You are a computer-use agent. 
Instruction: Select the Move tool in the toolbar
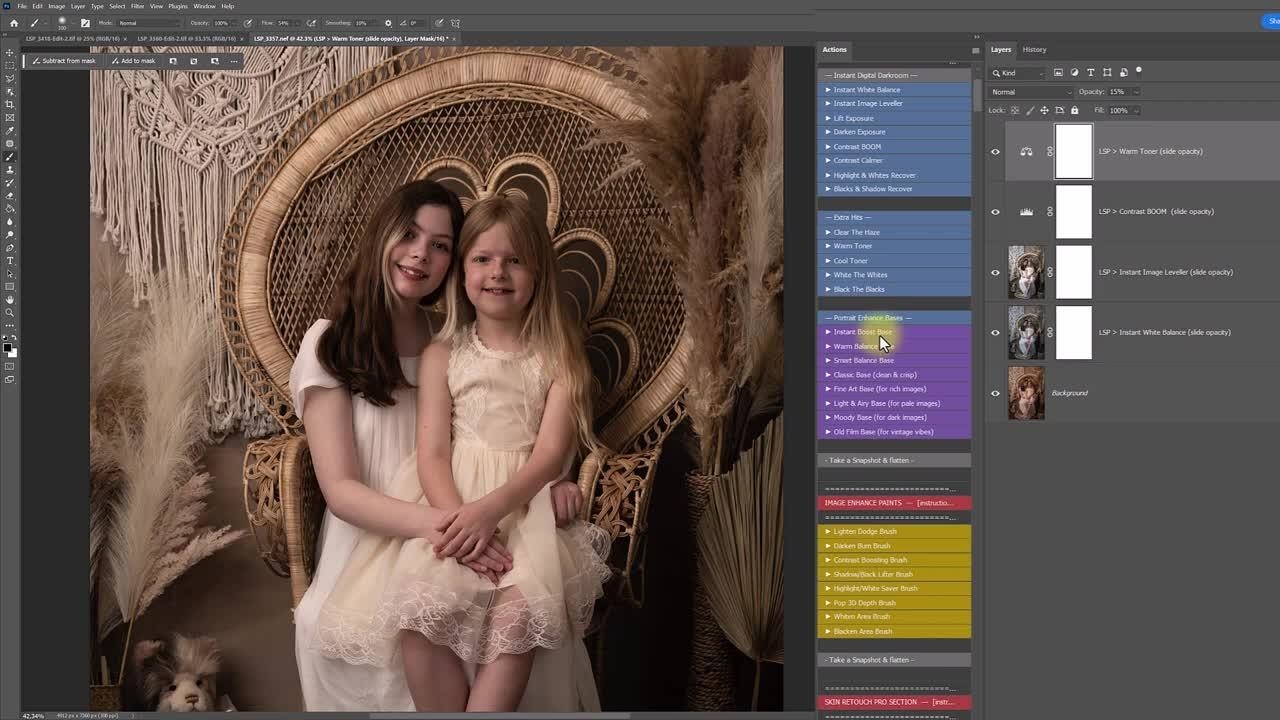(10, 52)
